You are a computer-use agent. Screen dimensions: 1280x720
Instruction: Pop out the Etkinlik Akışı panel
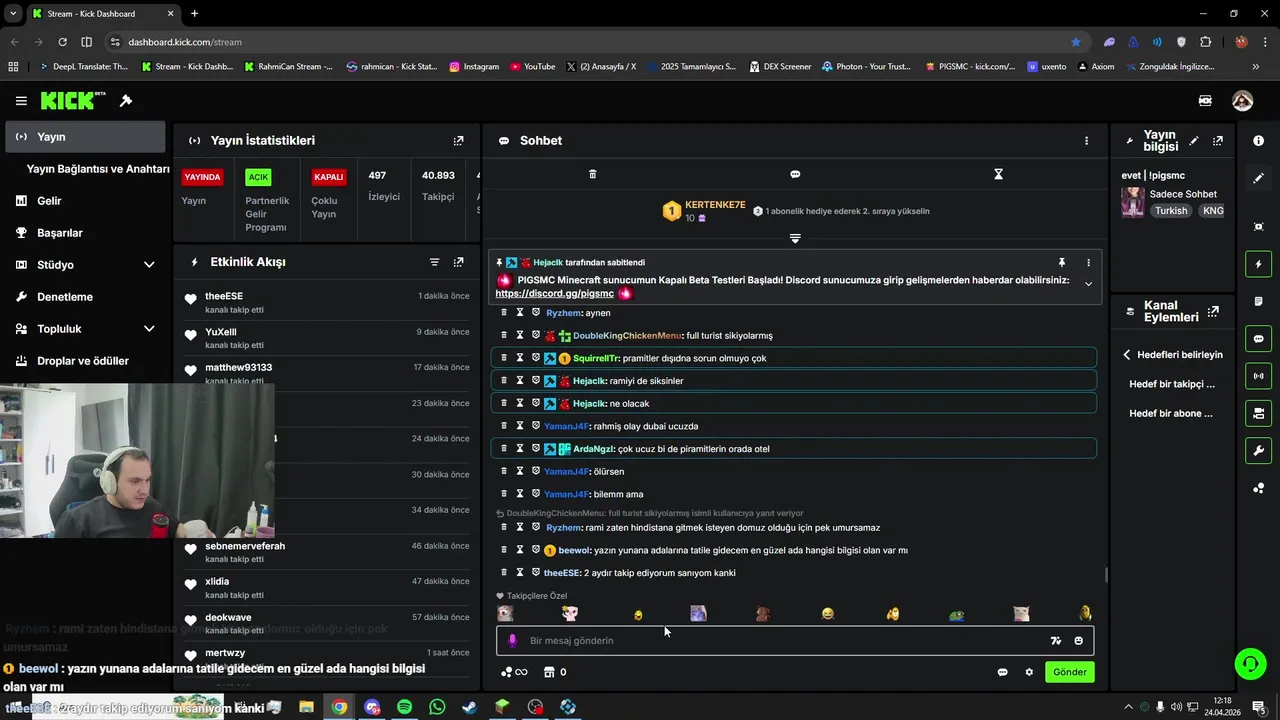pos(458,262)
